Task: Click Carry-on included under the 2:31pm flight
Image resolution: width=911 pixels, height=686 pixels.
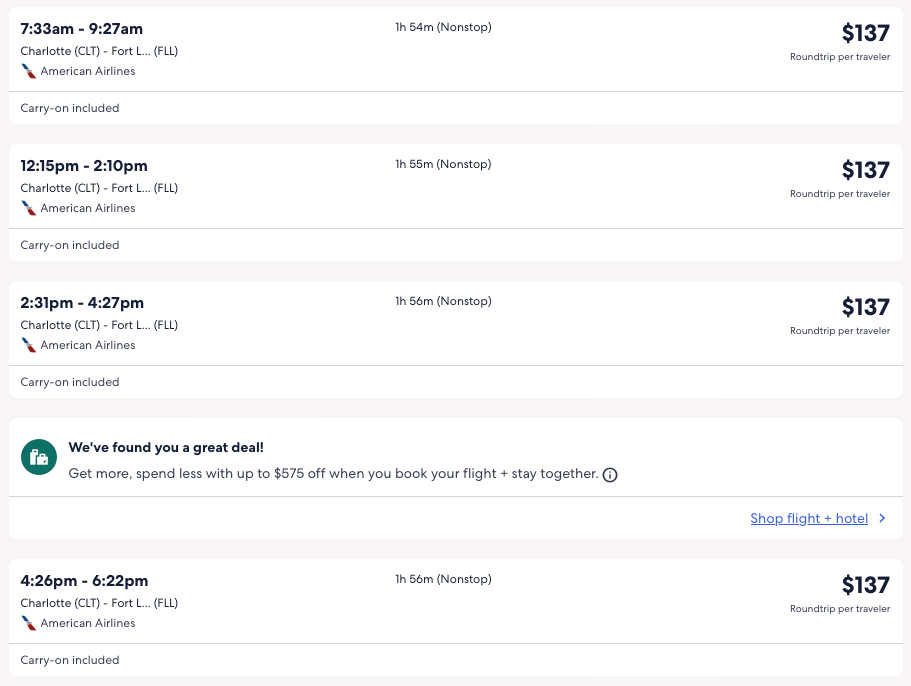Action: click(70, 382)
